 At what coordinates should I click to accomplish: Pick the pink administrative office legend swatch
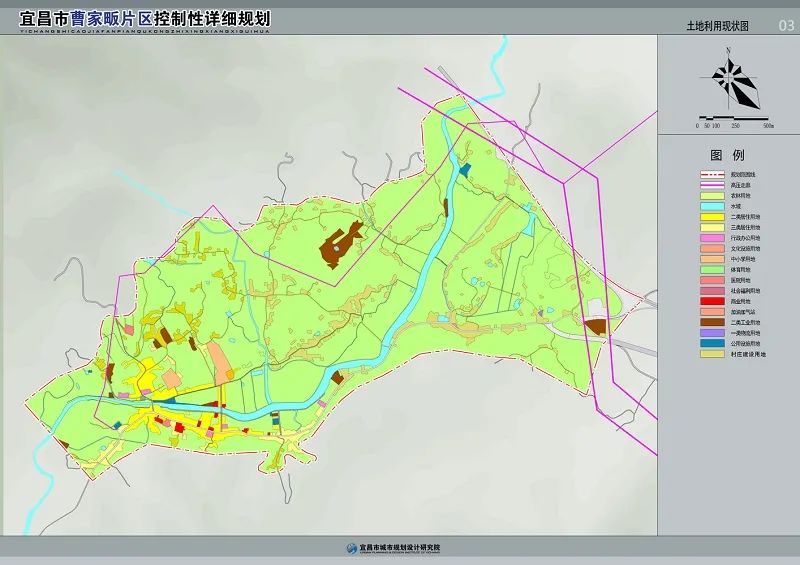click(712, 238)
